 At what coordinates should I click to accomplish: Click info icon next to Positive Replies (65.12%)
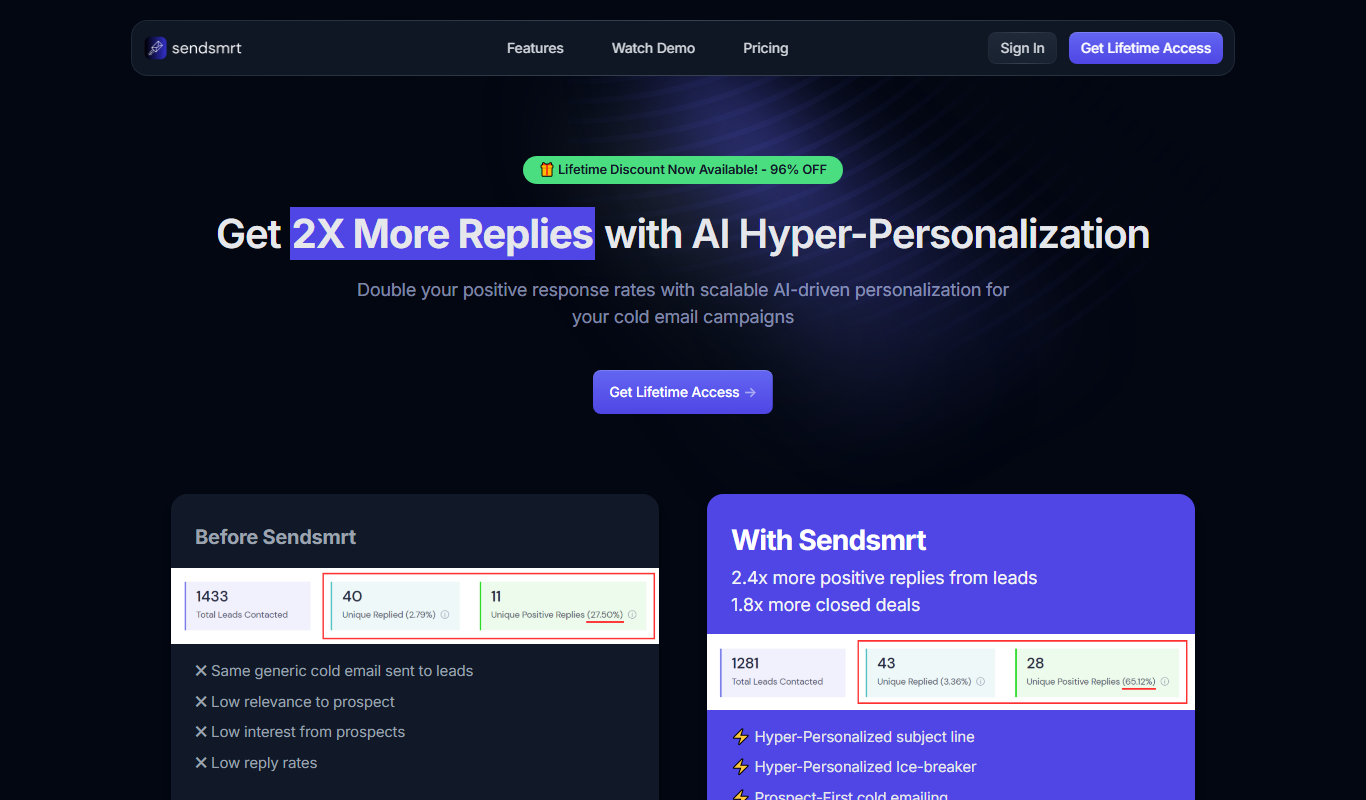click(x=1165, y=682)
